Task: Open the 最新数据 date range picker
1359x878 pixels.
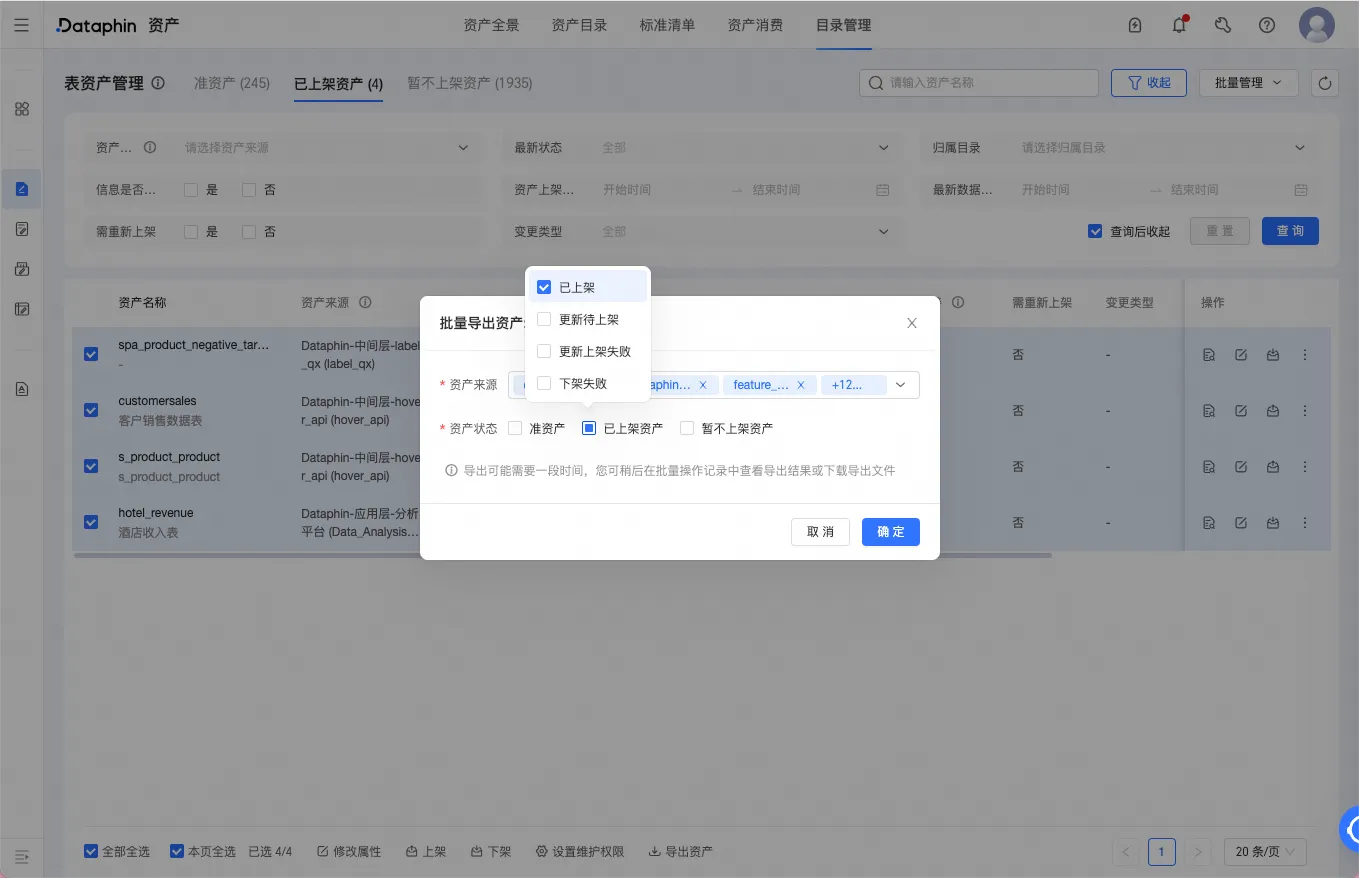Action: pos(1164,190)
